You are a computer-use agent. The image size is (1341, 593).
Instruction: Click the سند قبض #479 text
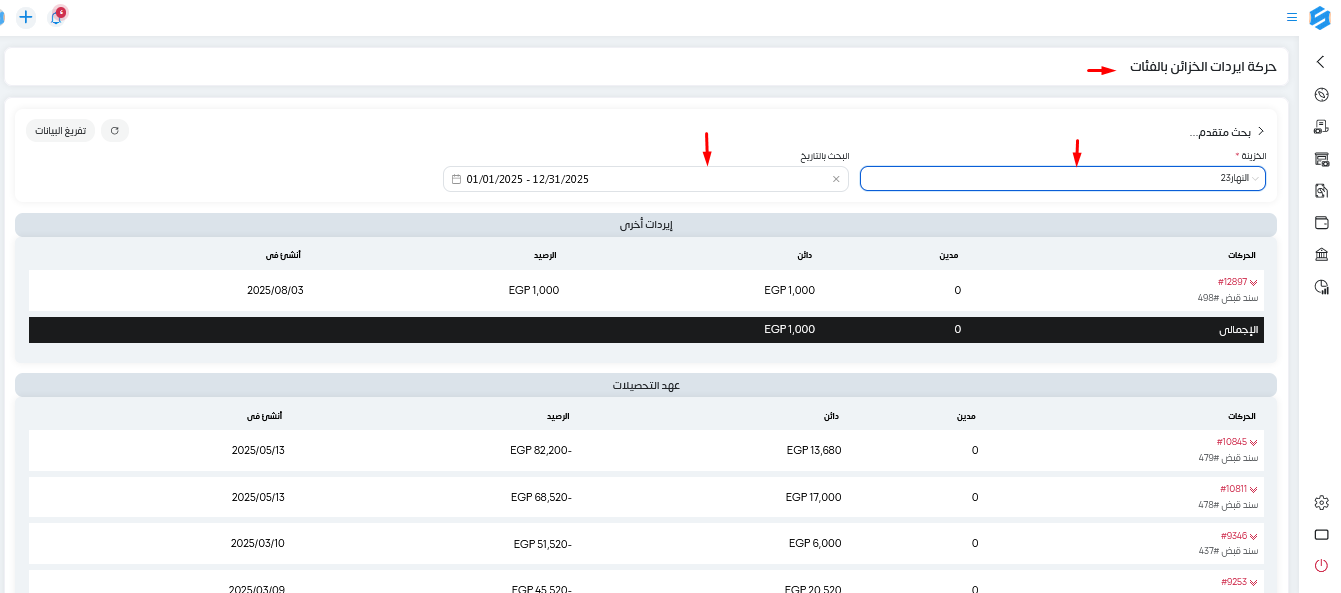(1229, 458)
